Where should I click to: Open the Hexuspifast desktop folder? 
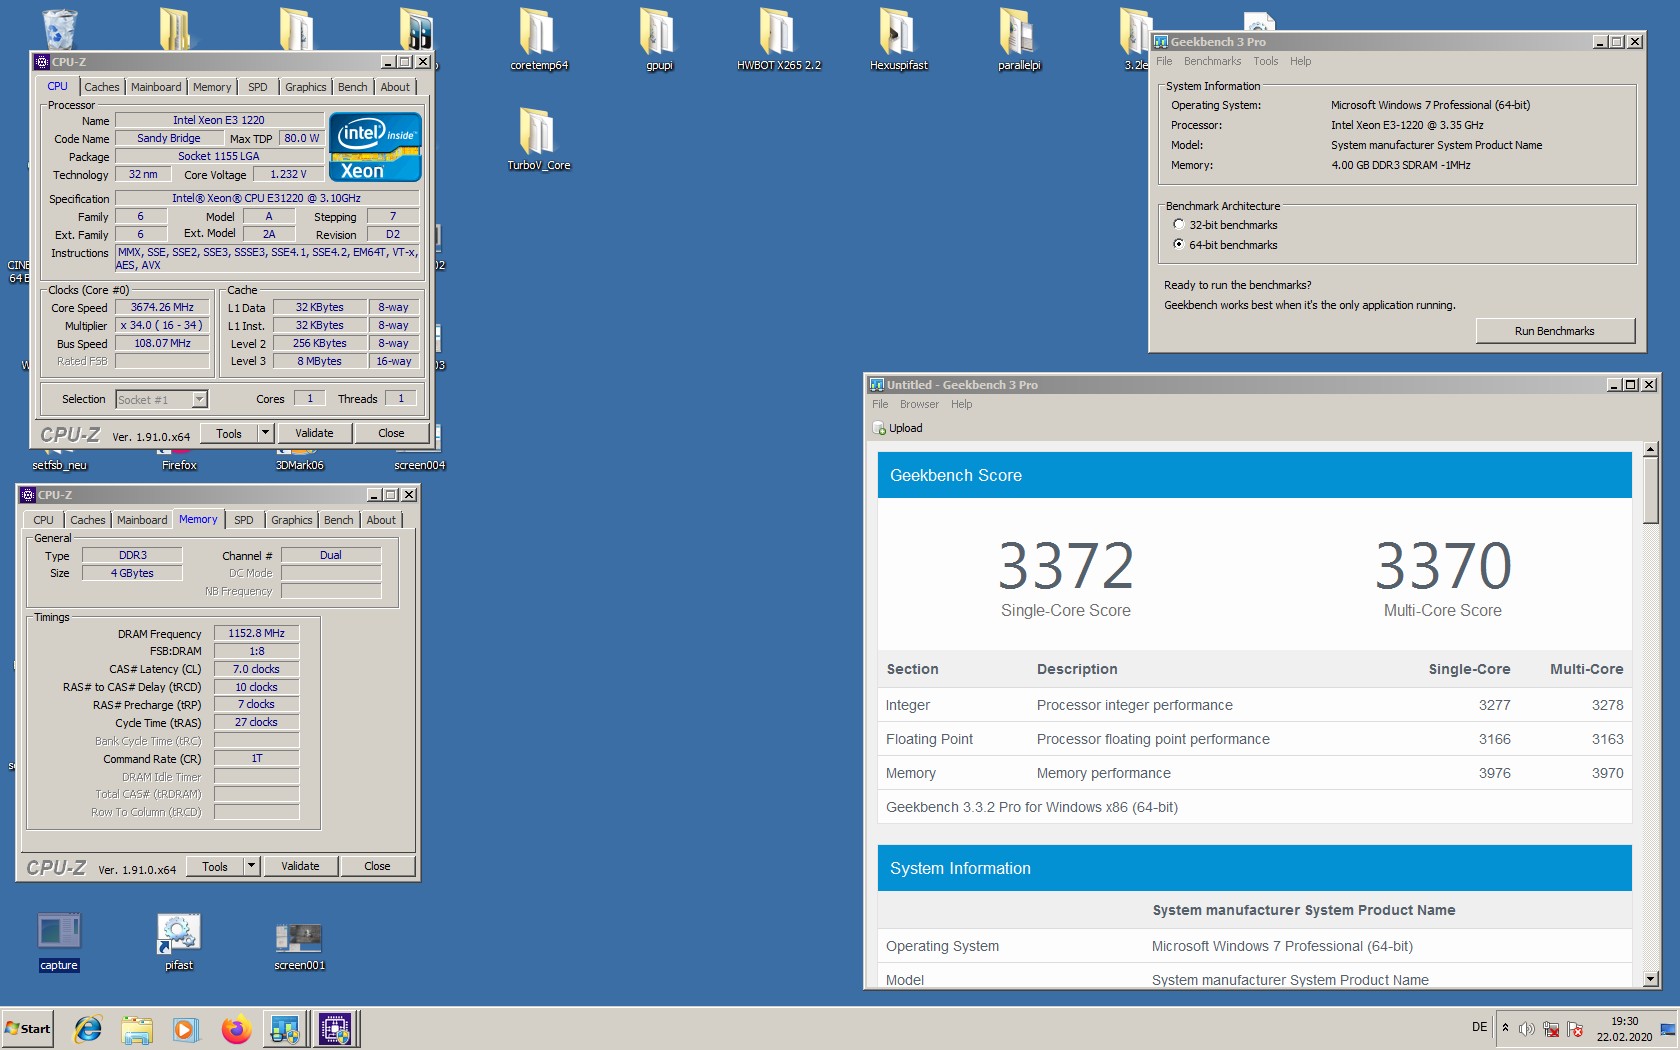click(898, 40)
